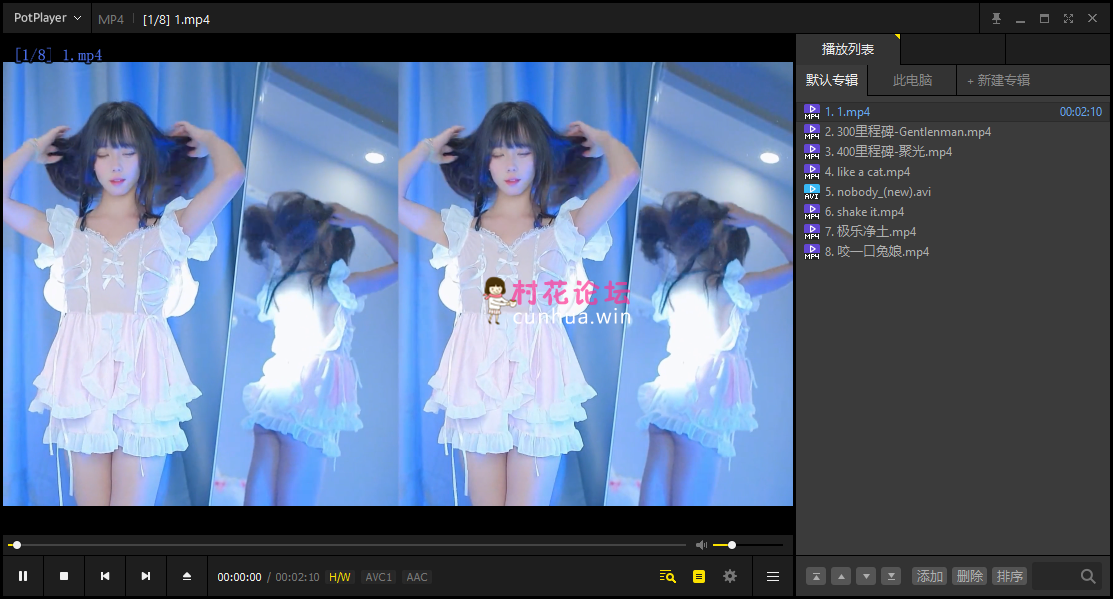
Task: Click the total duration 00:02:10 on control bar
Action: click(x=297, y=577)
